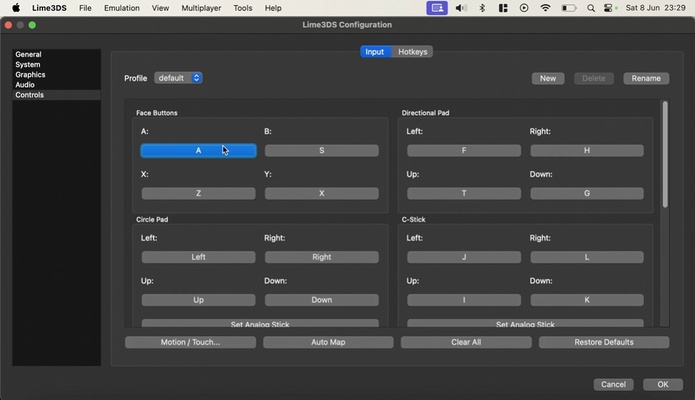Rebind C-Stick Down mapped to K

click(587, 300)
